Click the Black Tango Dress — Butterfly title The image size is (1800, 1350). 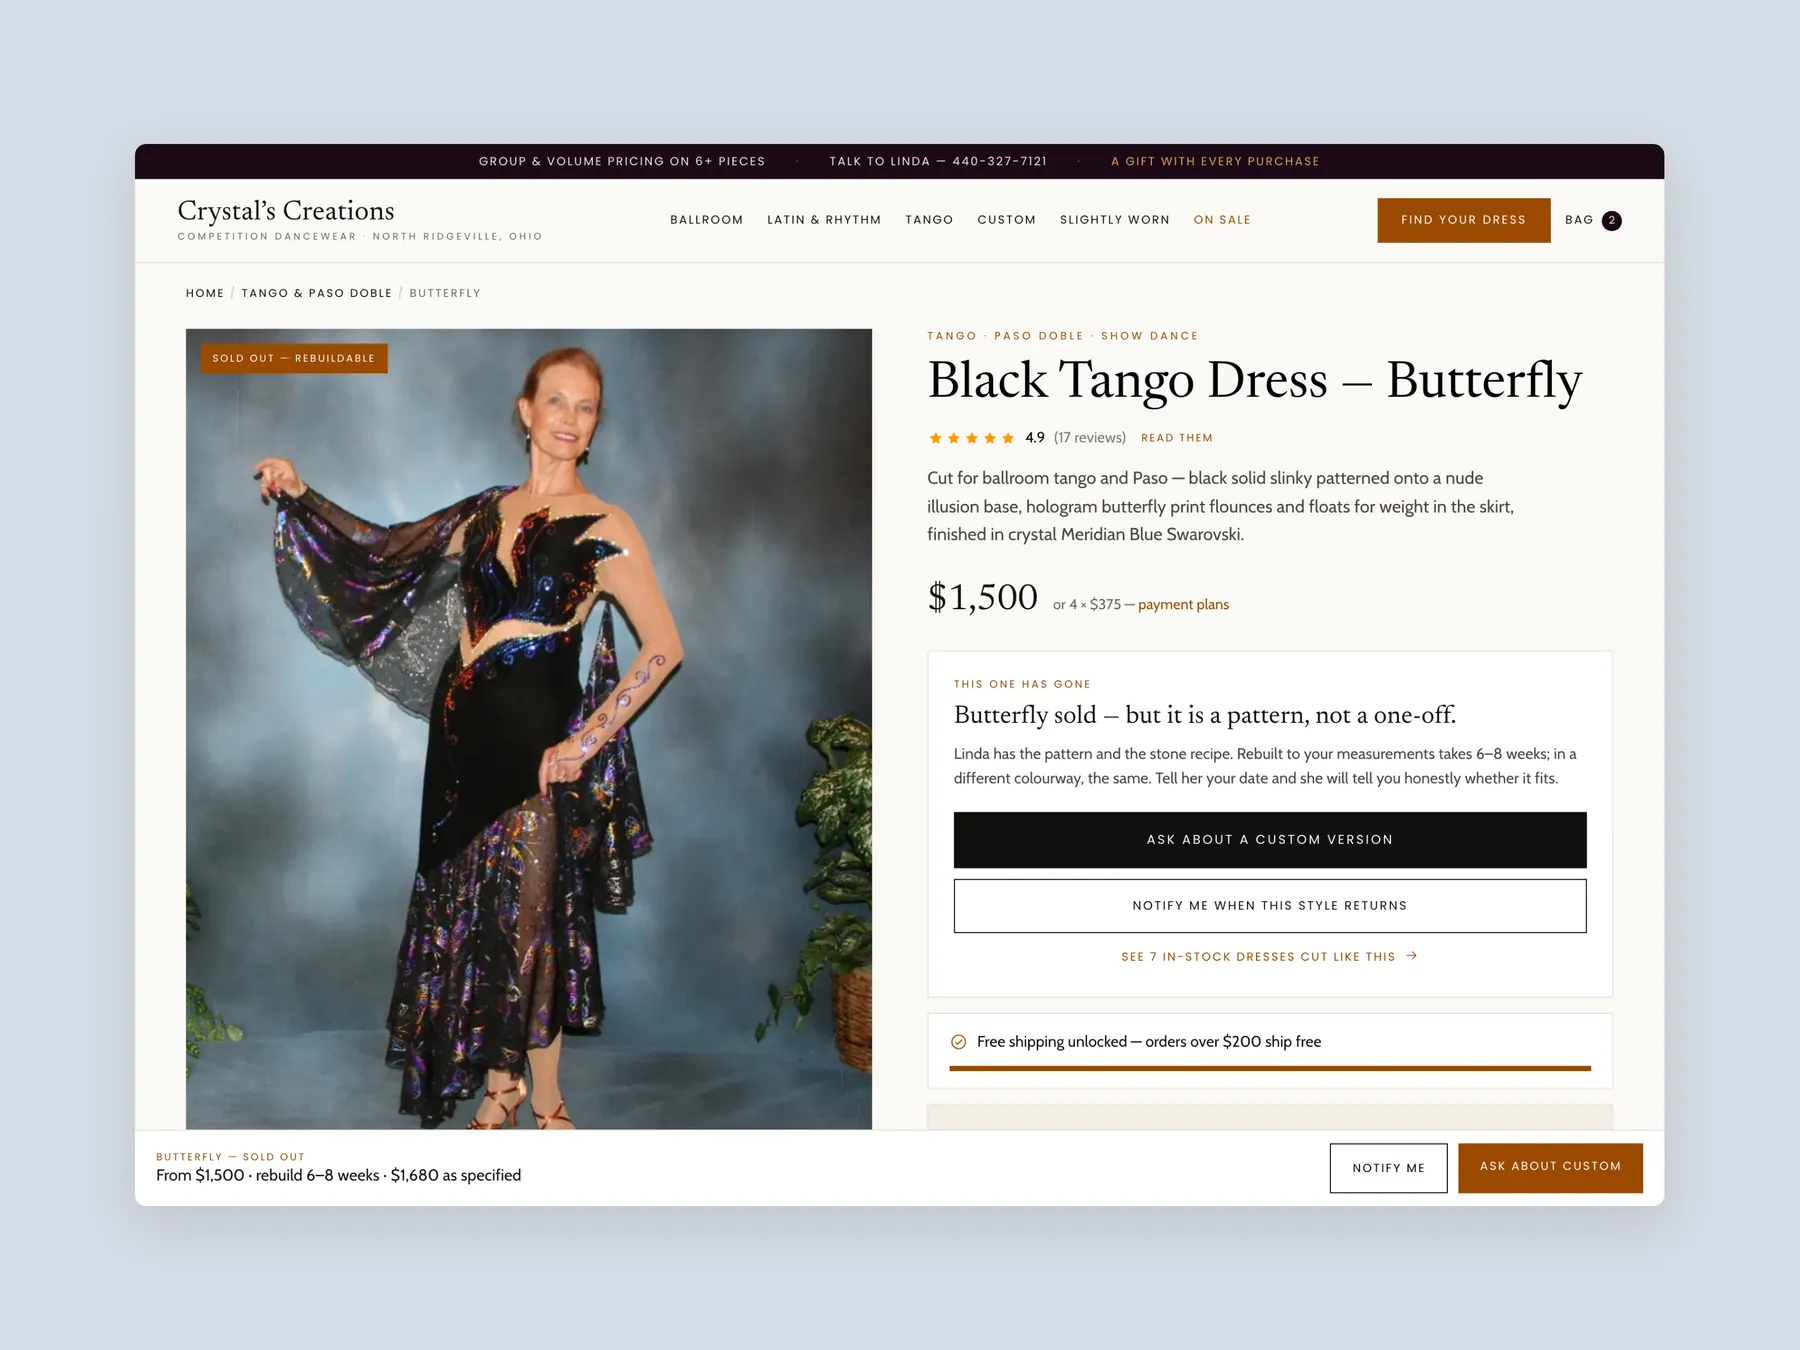point(1254,381)
